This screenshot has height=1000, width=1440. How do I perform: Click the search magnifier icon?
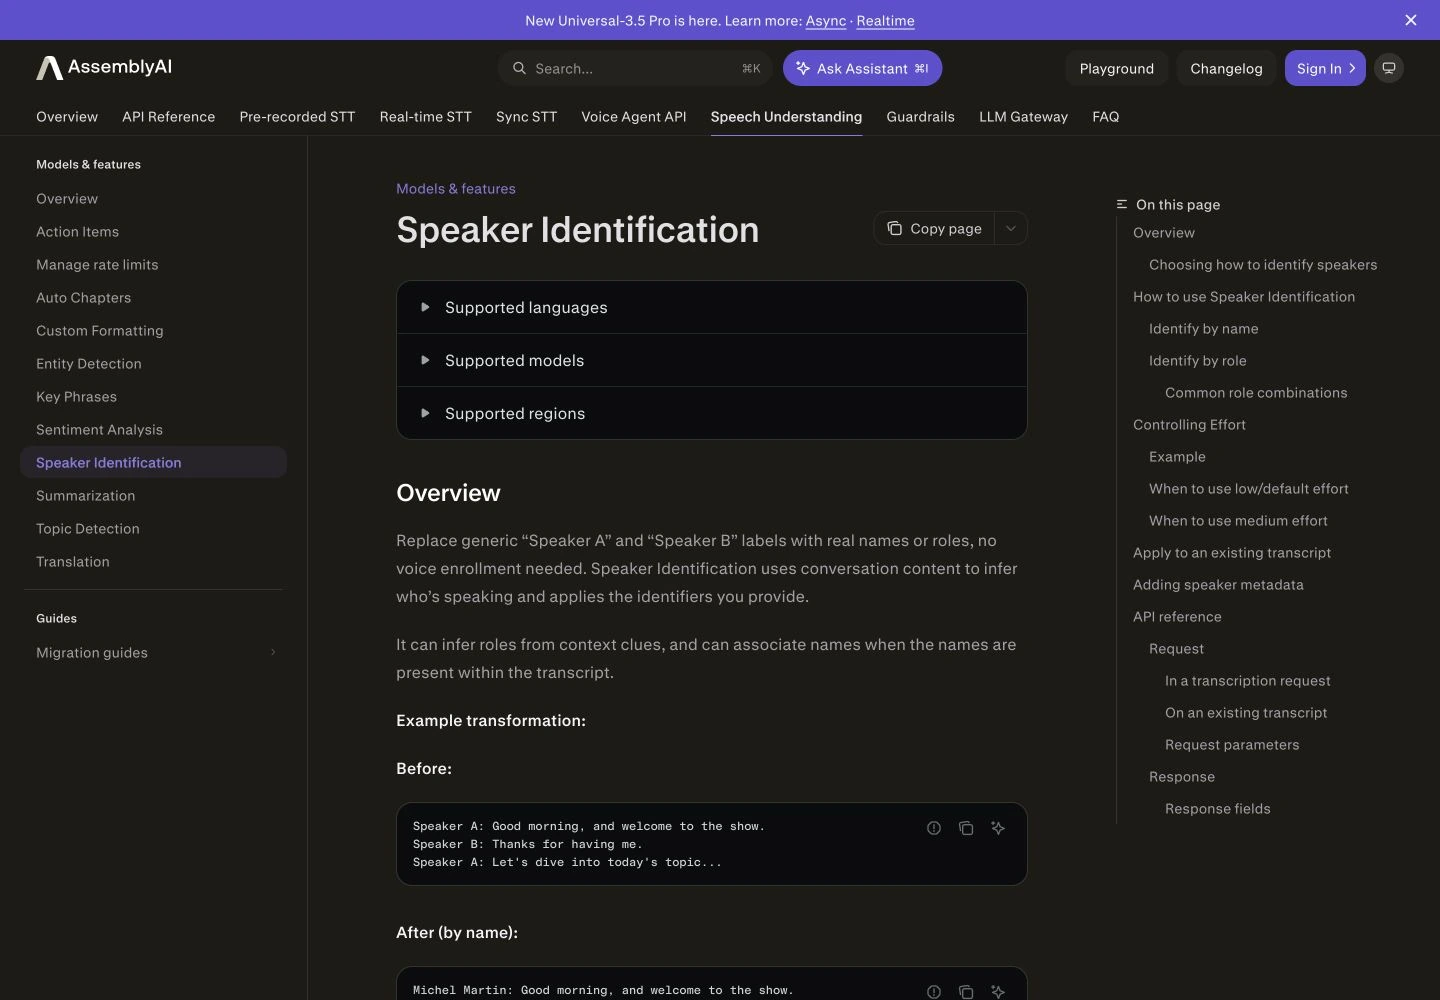click(519, 68)
